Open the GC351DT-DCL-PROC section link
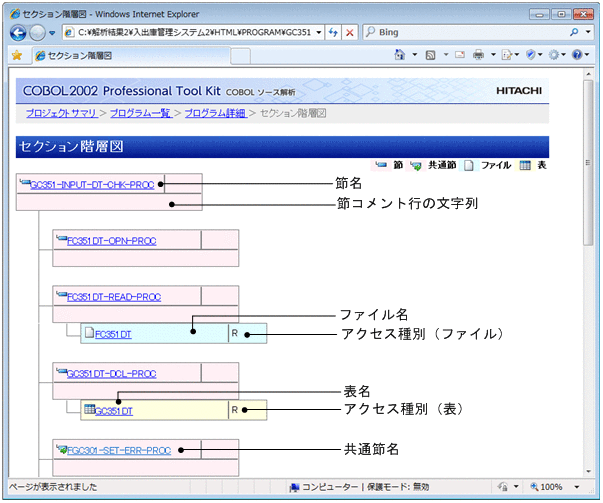This screenshot has height=503, width=603. [x=112, y=374]
